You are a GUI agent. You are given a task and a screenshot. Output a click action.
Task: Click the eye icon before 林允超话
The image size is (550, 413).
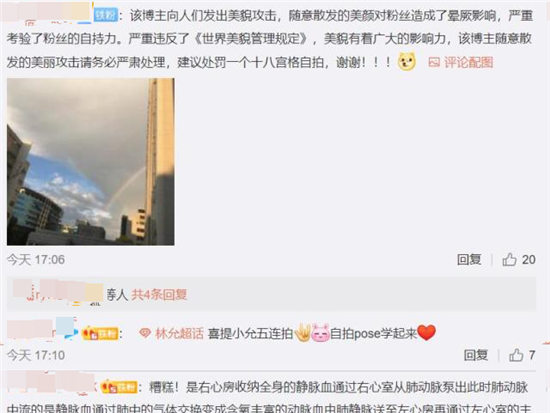click(145, 333)
